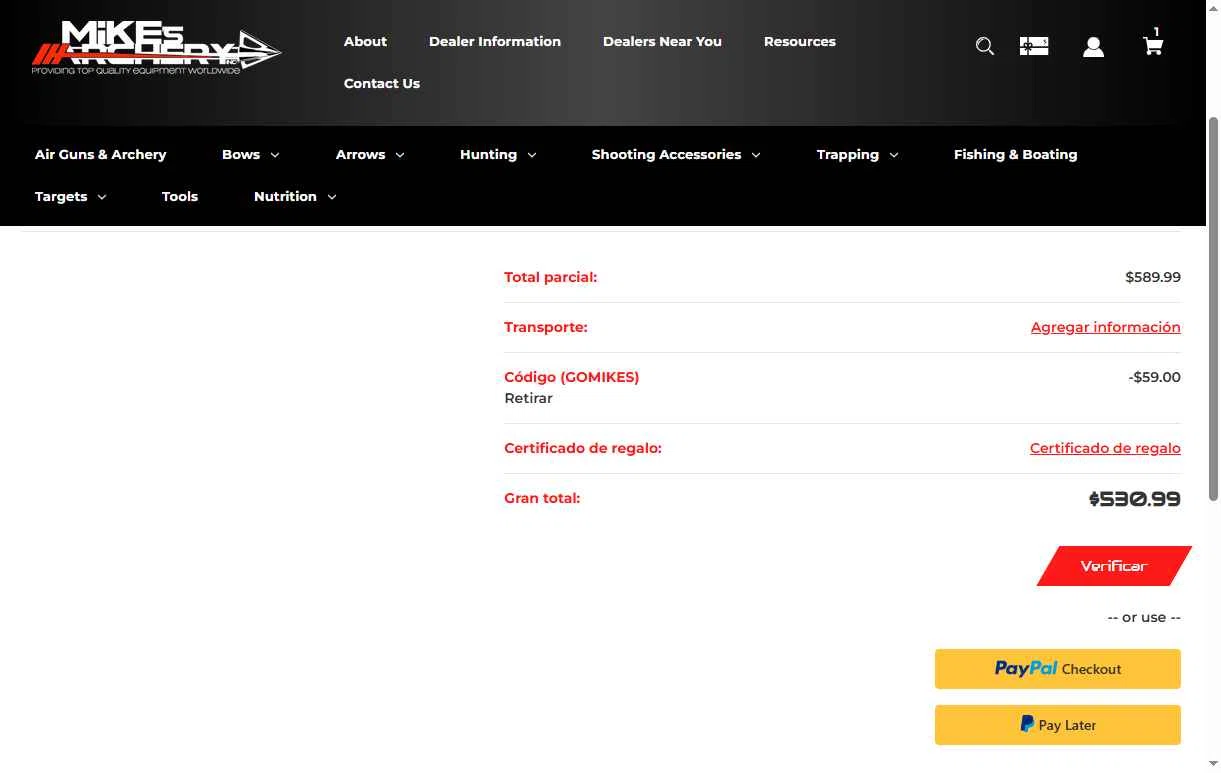This screenshot has height=773, width=1221.
Task: Open Dealers Near You
Action: click(662, 41)
